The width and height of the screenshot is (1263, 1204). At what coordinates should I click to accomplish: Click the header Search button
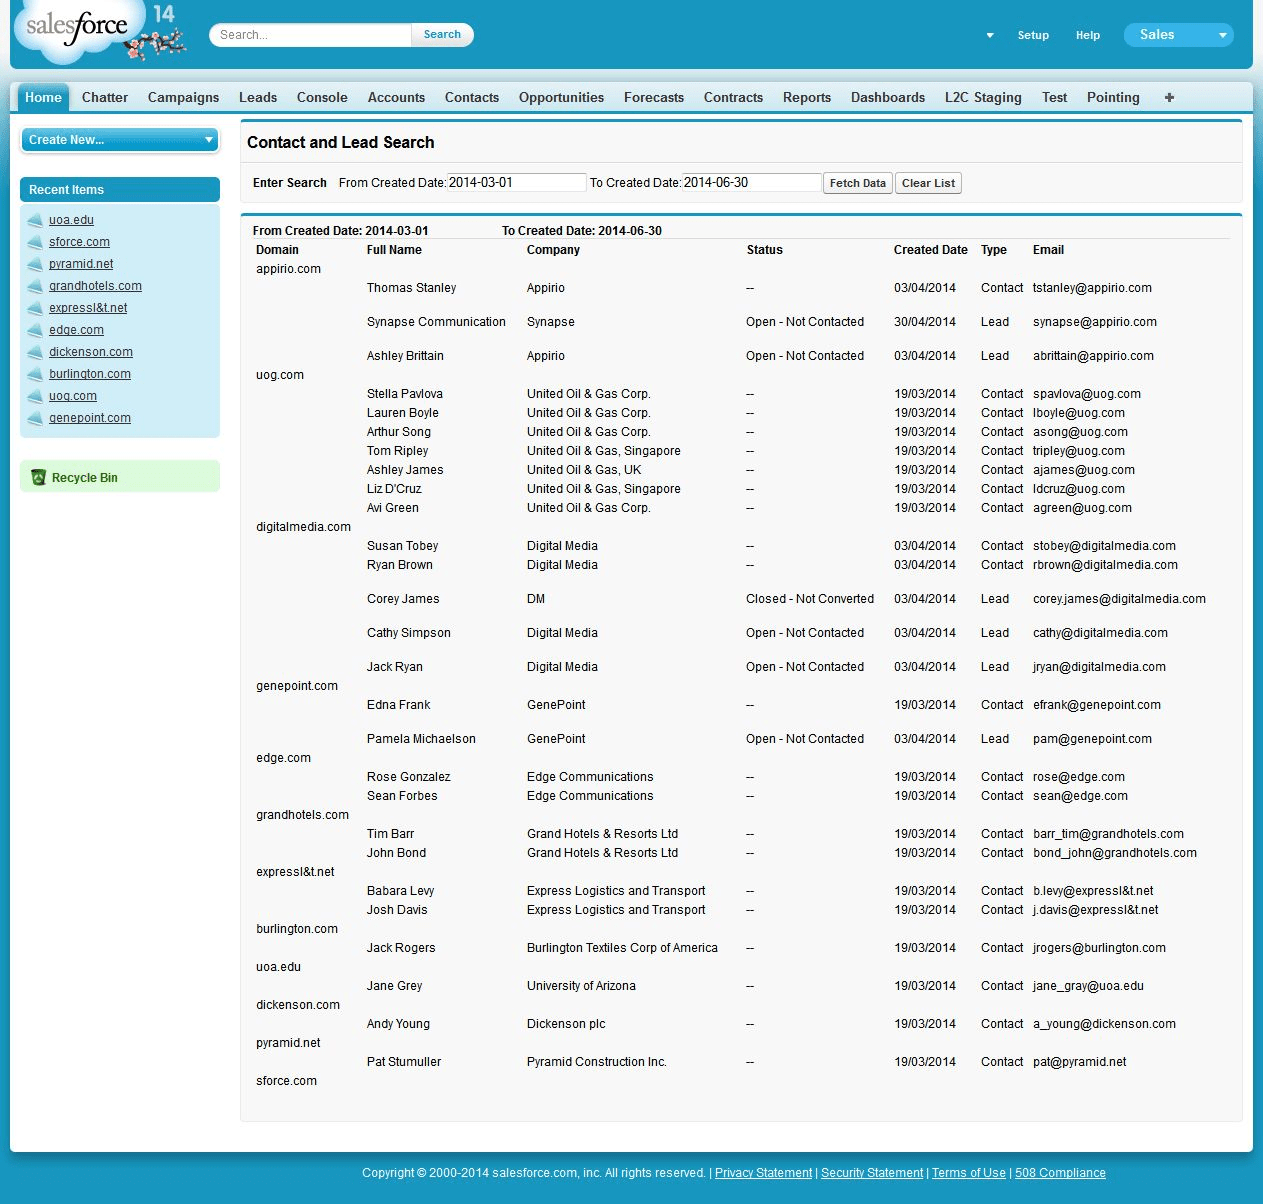[x=442, y=34]
